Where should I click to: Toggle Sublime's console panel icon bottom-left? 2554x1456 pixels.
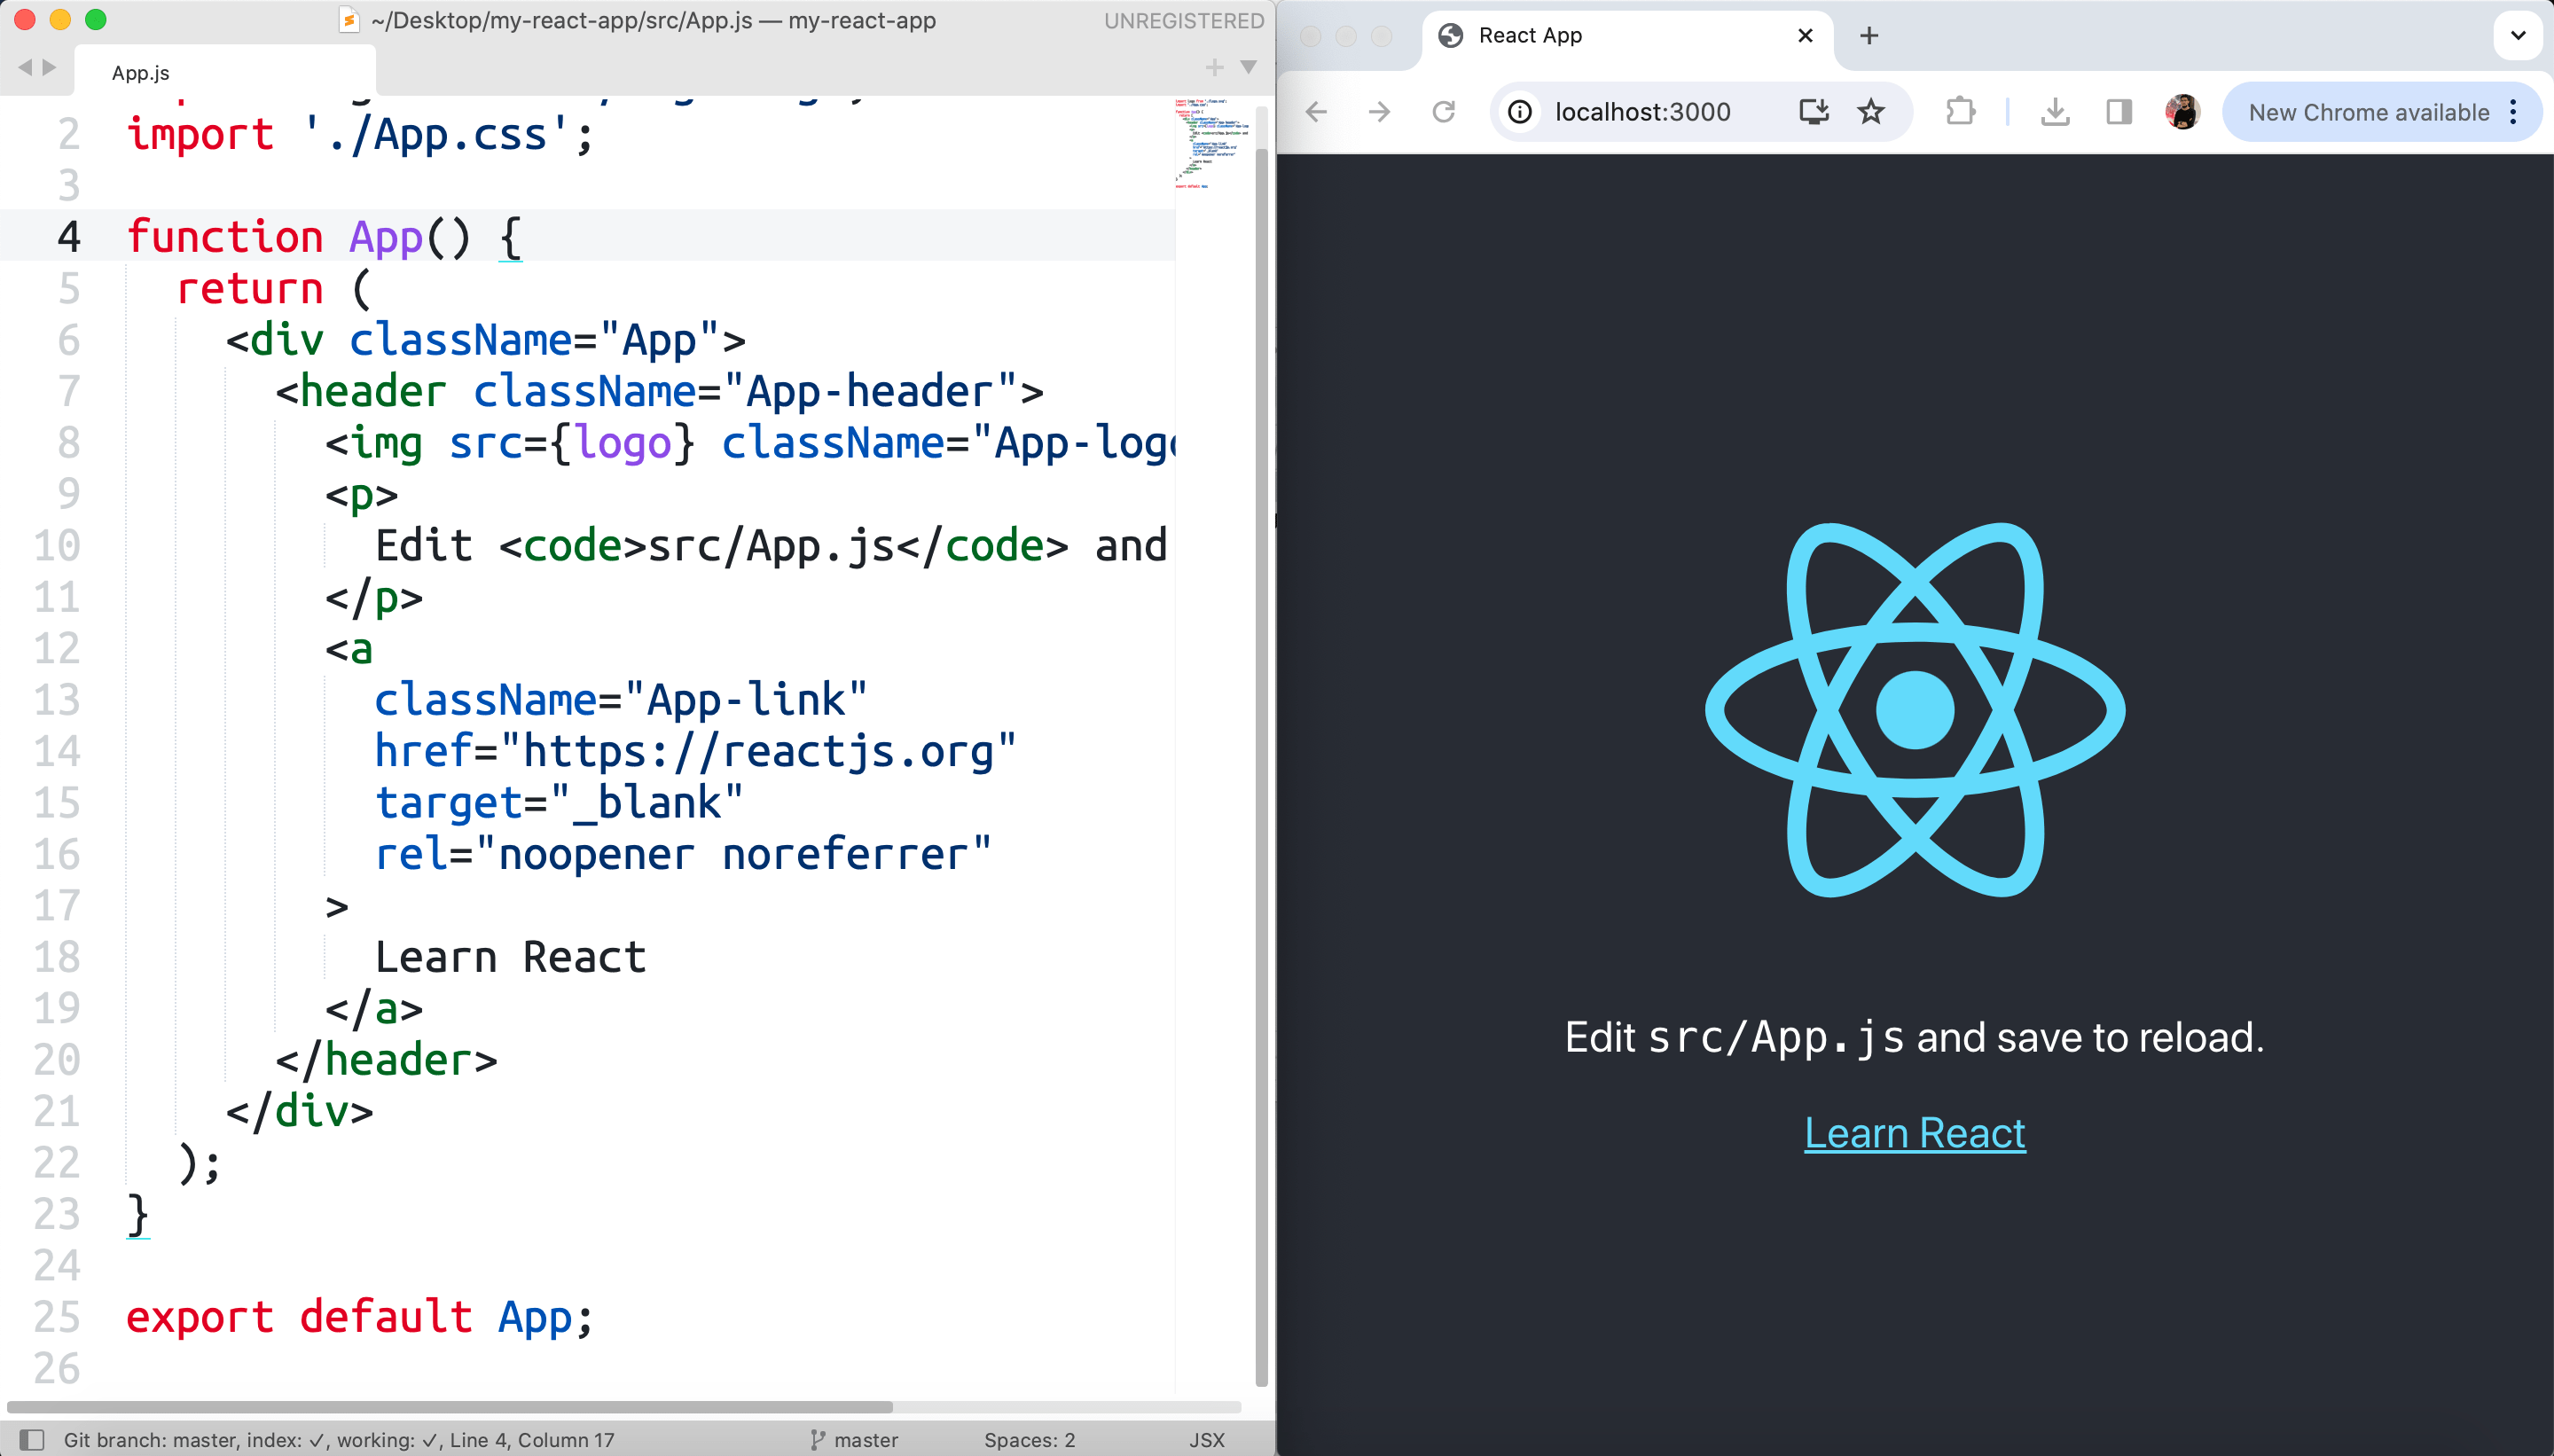click(x=33, y=1439)
